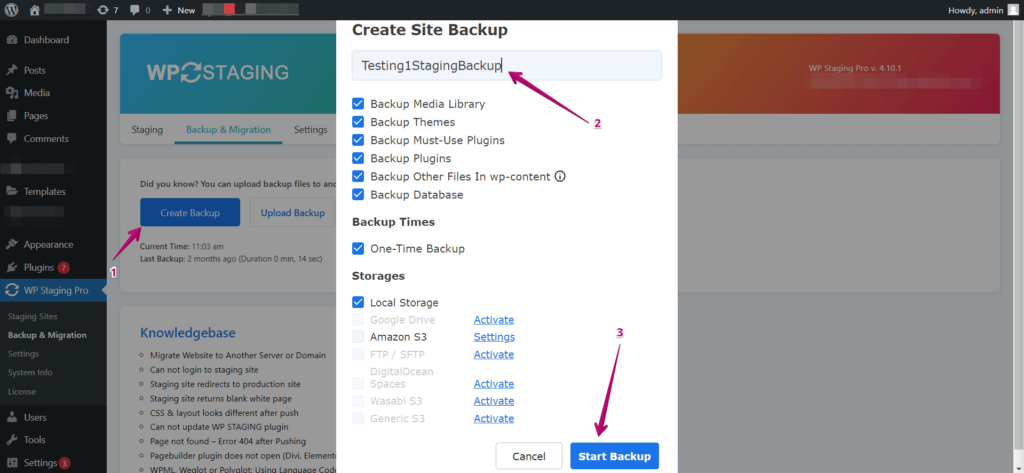The width and height of the screenshot is (1024, 473).
Task: Open Staging site redirects to production article
Action: pos(225,384)
